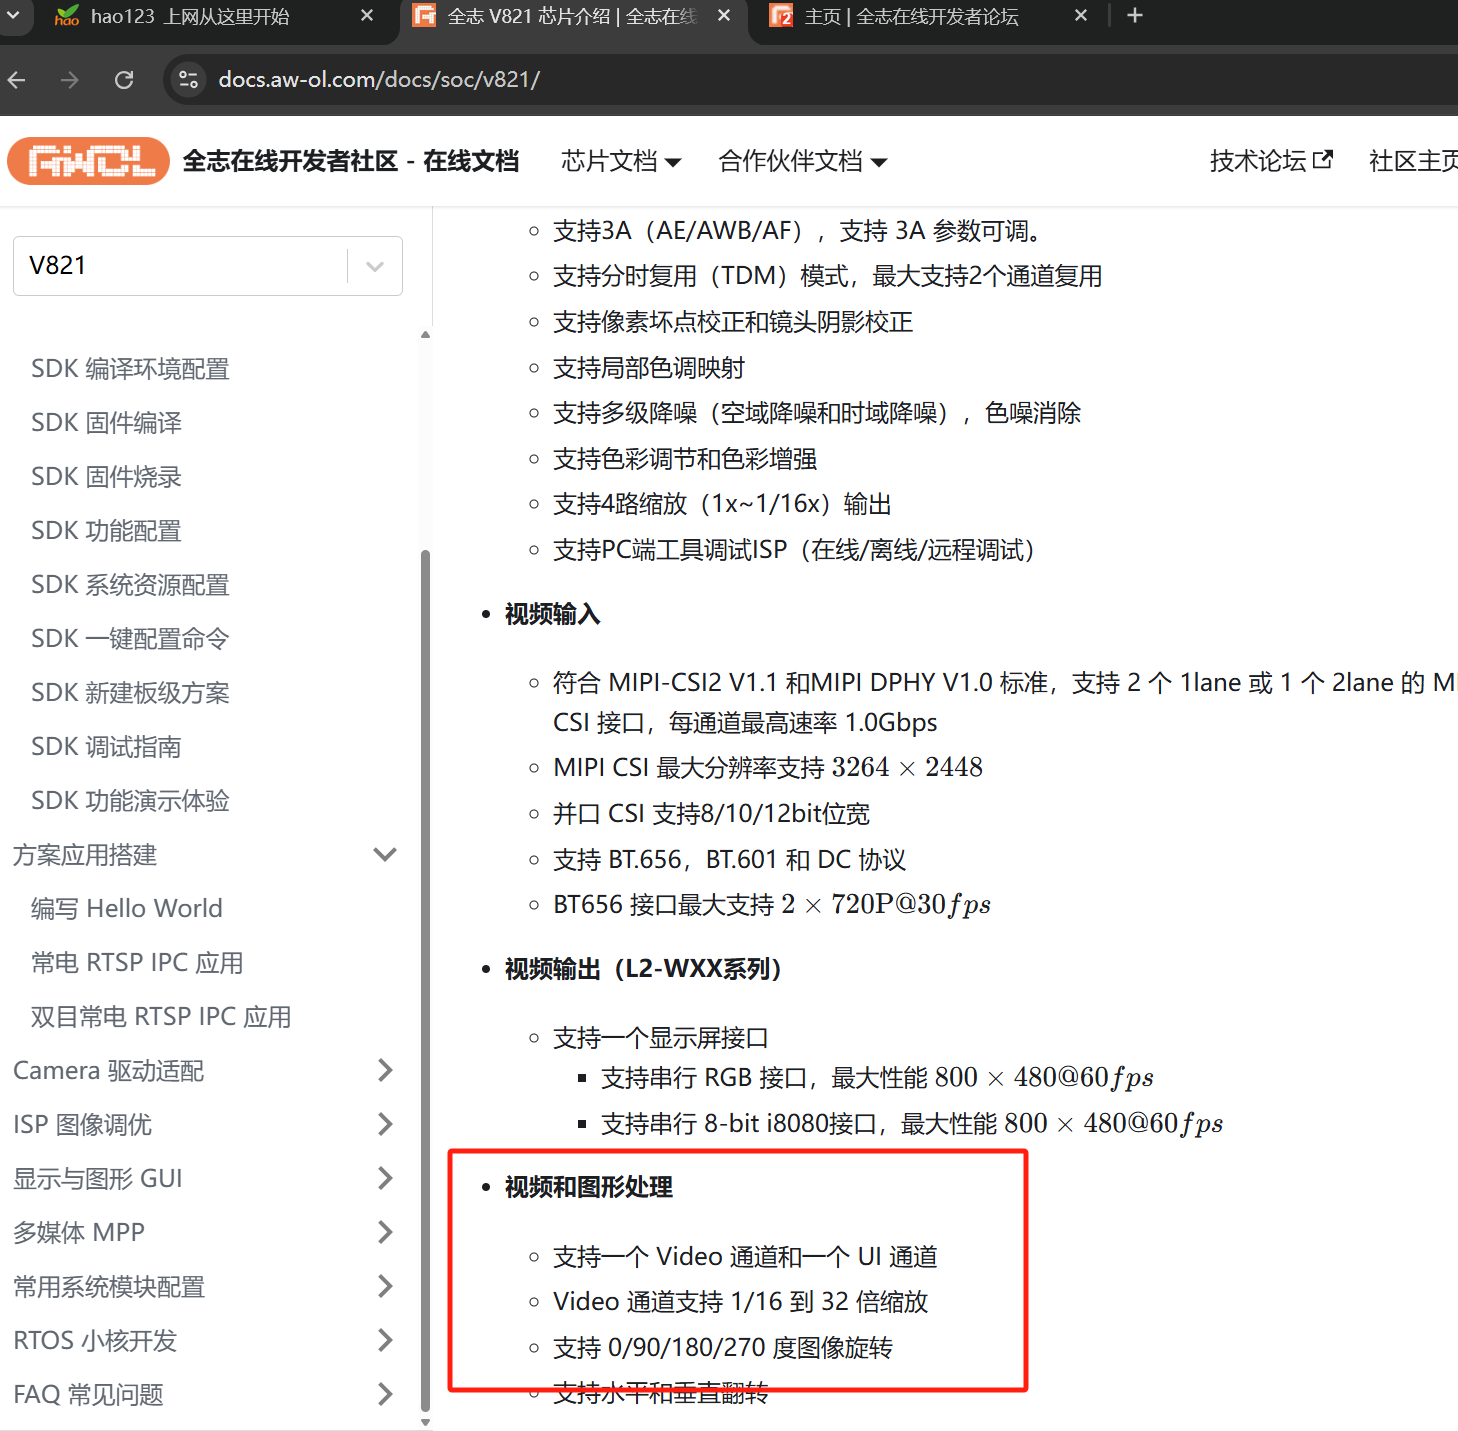Click the sidebar vertical scrollbar thumb
This screenshot has height=1431, width=1458.
coord(426,980)
